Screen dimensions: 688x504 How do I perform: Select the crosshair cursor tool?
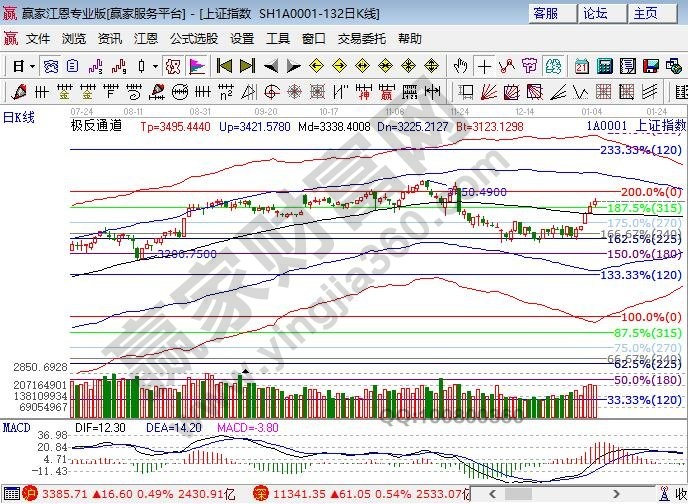485,66
